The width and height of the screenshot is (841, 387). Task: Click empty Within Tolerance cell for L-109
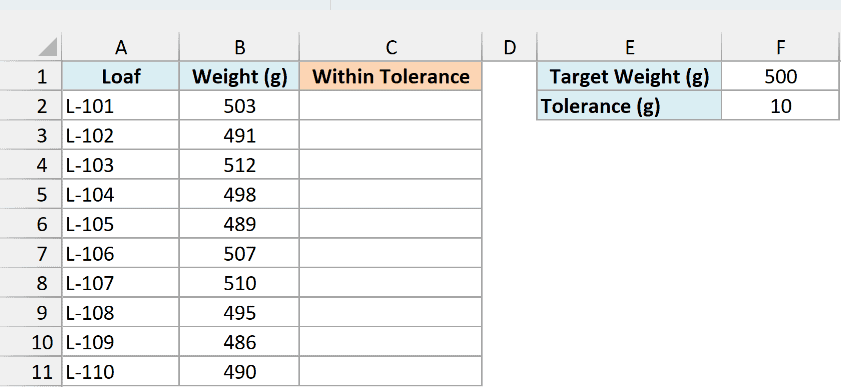[390, 341]
